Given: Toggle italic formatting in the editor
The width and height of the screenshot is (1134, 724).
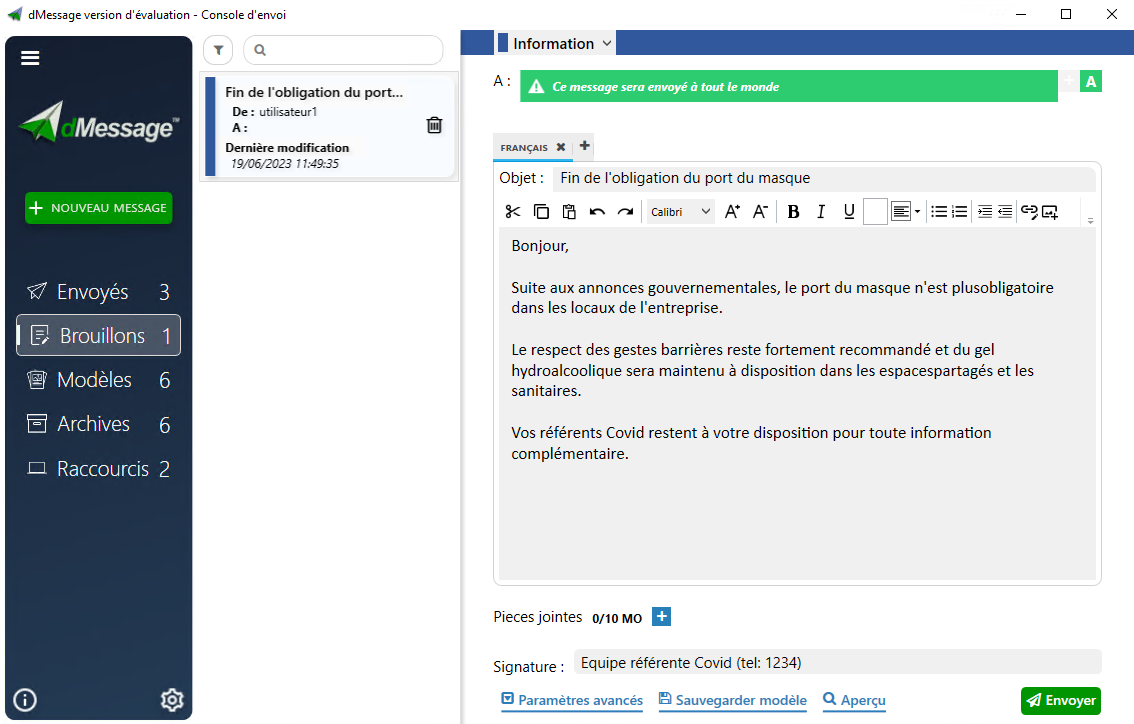Looking at the screenshot, I should [x=821, y=212].
